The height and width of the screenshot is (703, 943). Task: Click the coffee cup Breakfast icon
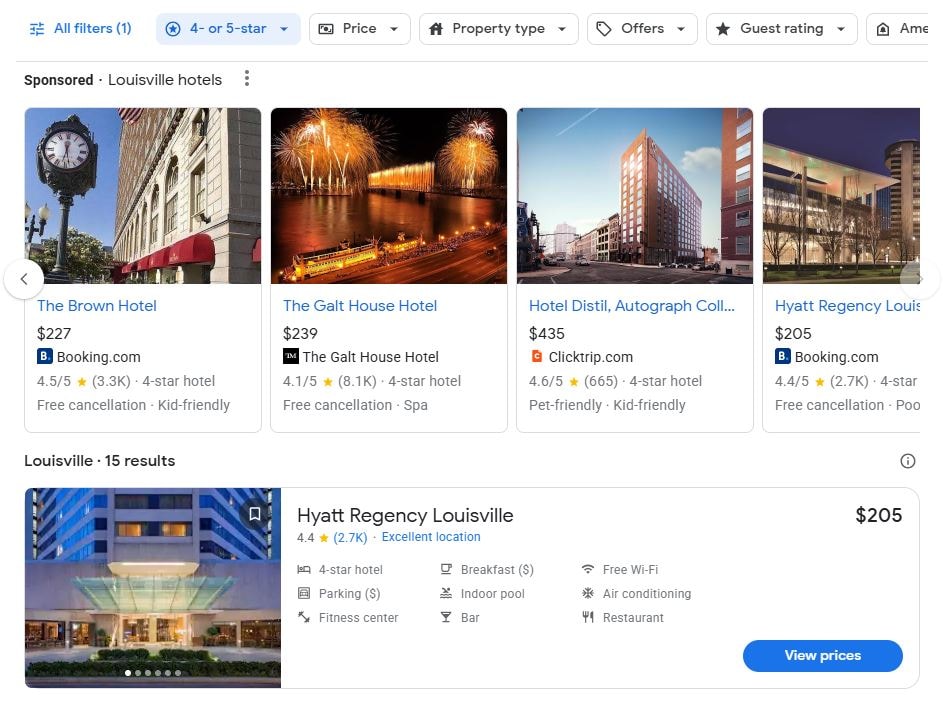click(x=446, y=569)
